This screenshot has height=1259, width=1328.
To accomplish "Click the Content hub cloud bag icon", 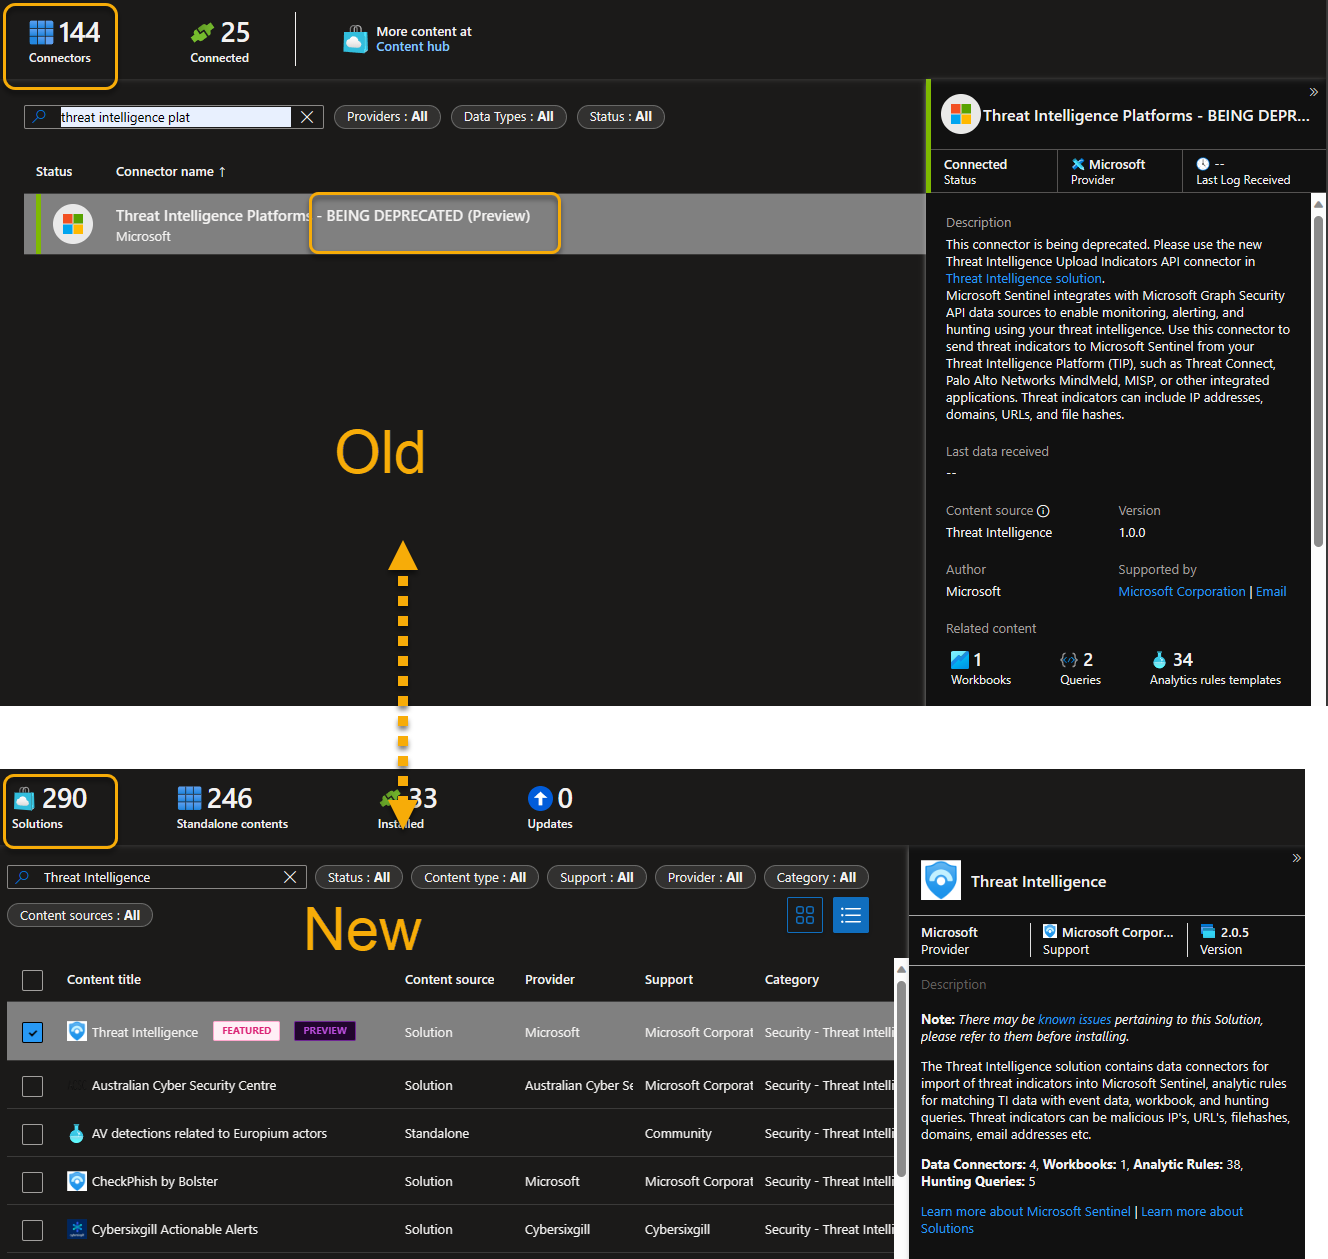I will coord(355,39).
